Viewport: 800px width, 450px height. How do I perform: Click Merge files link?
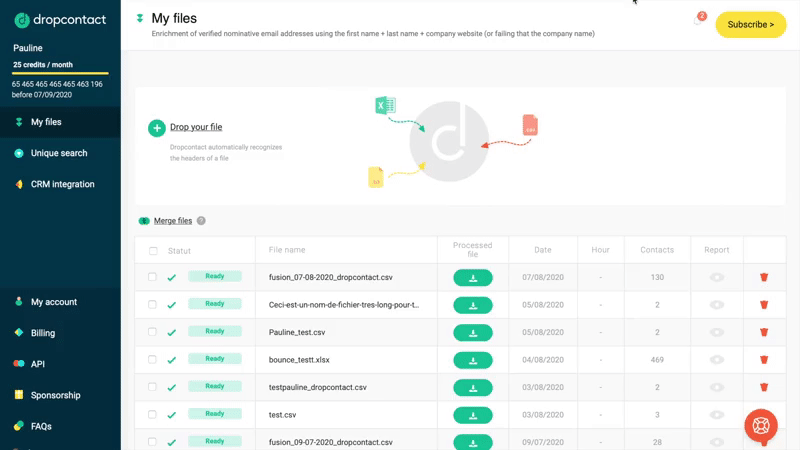click(x=173, y=221)
